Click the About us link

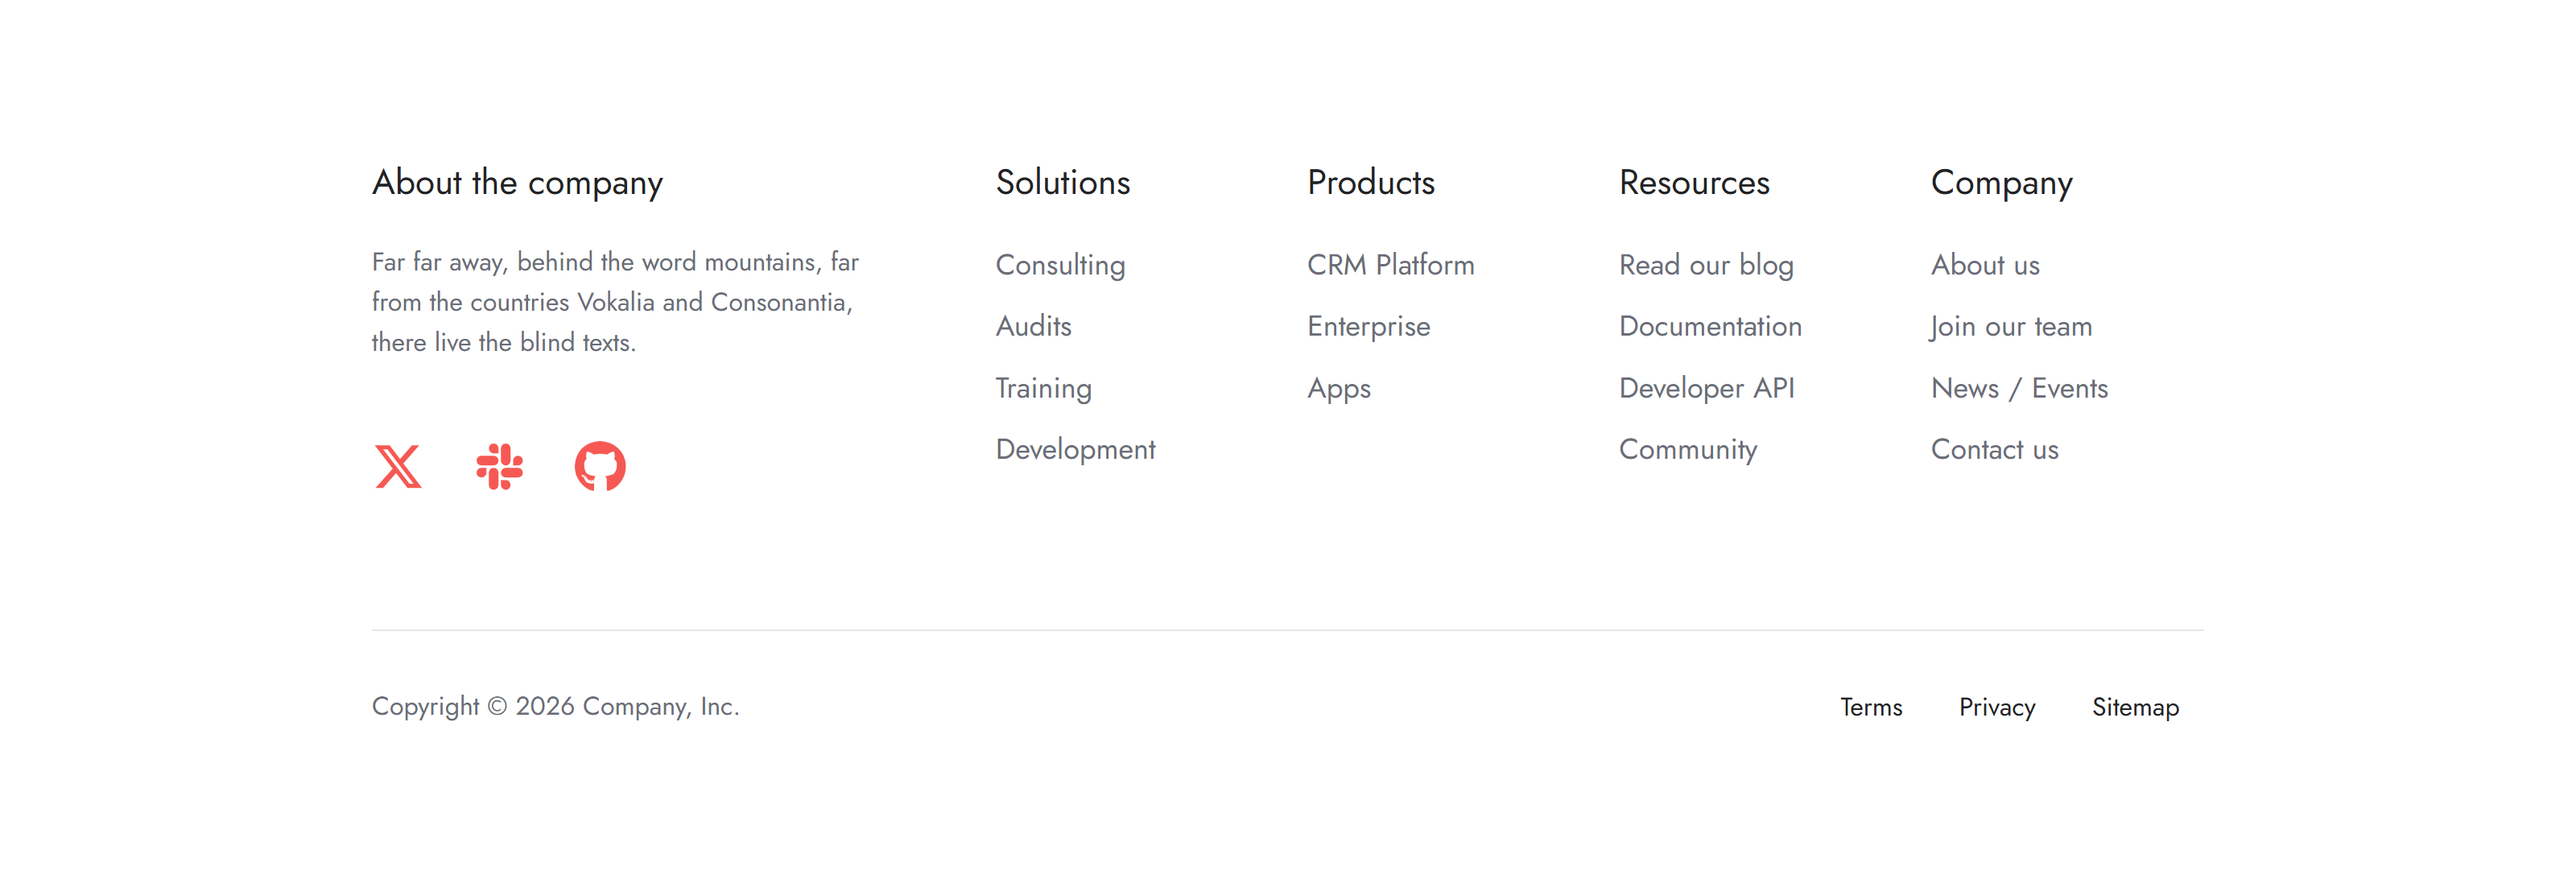[x=1984, y=265]
